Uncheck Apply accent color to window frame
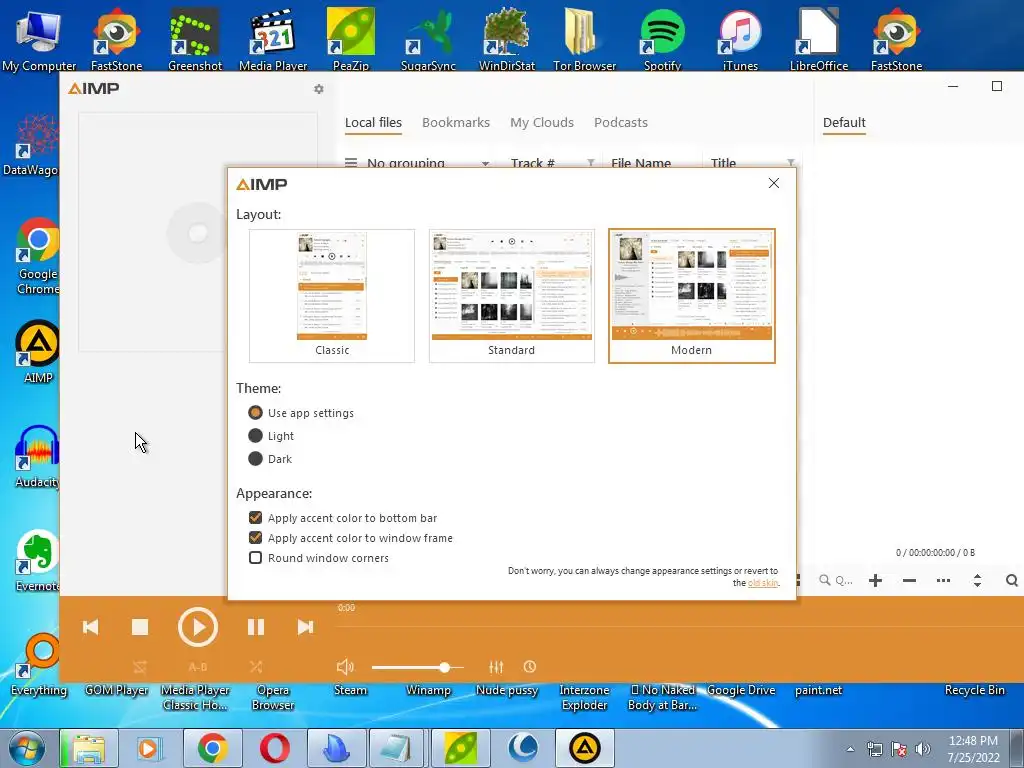Viewport: 1024px width, 768px height. [255, 537]
